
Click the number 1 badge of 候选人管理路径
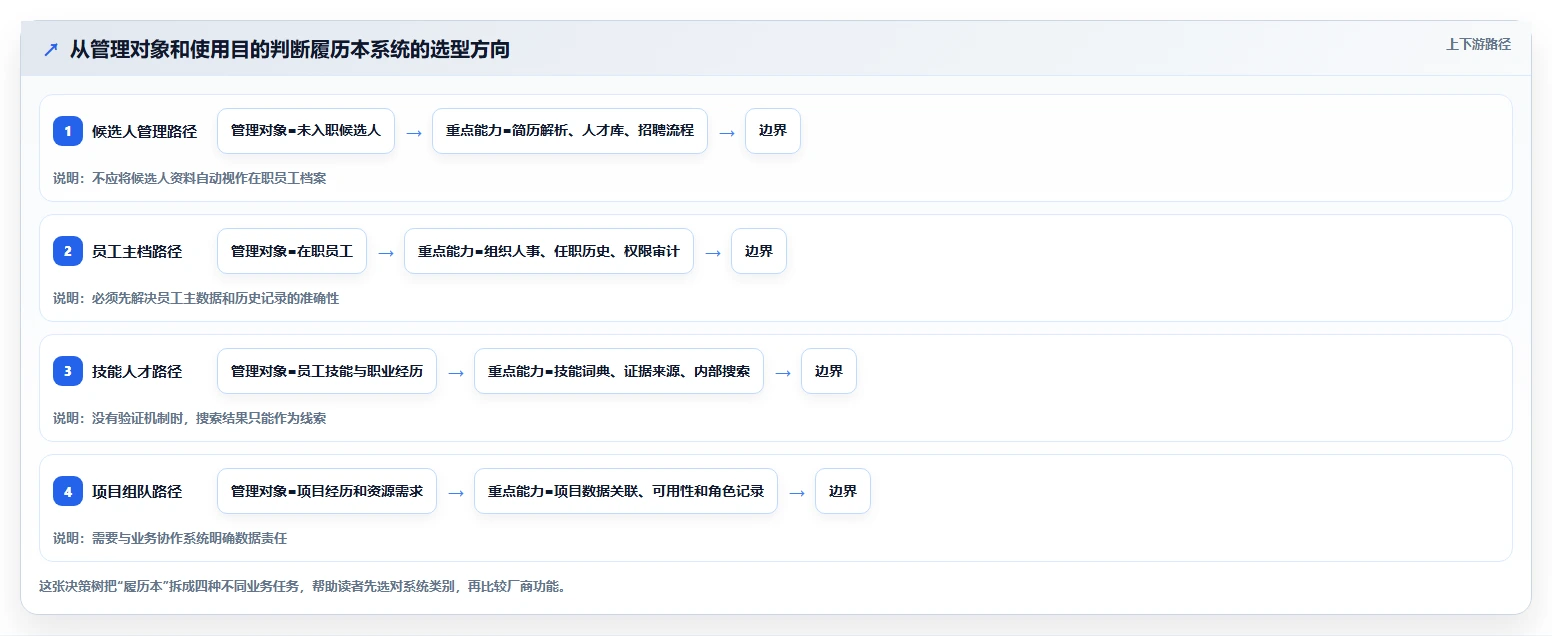click(x=68, y=131)
